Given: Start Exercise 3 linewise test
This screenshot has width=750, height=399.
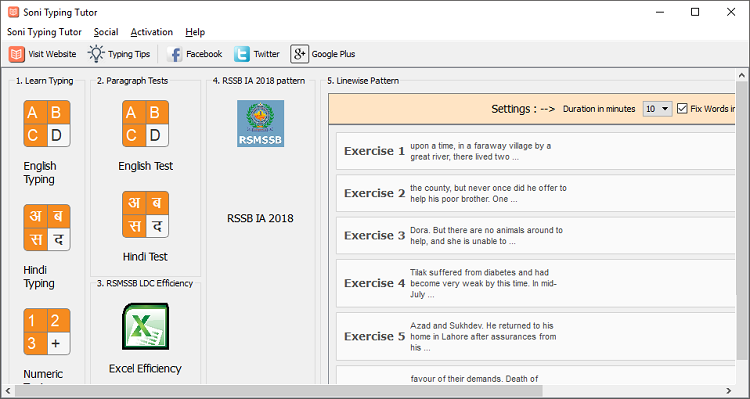Looking at the screenshot, I should click(535, 235).
